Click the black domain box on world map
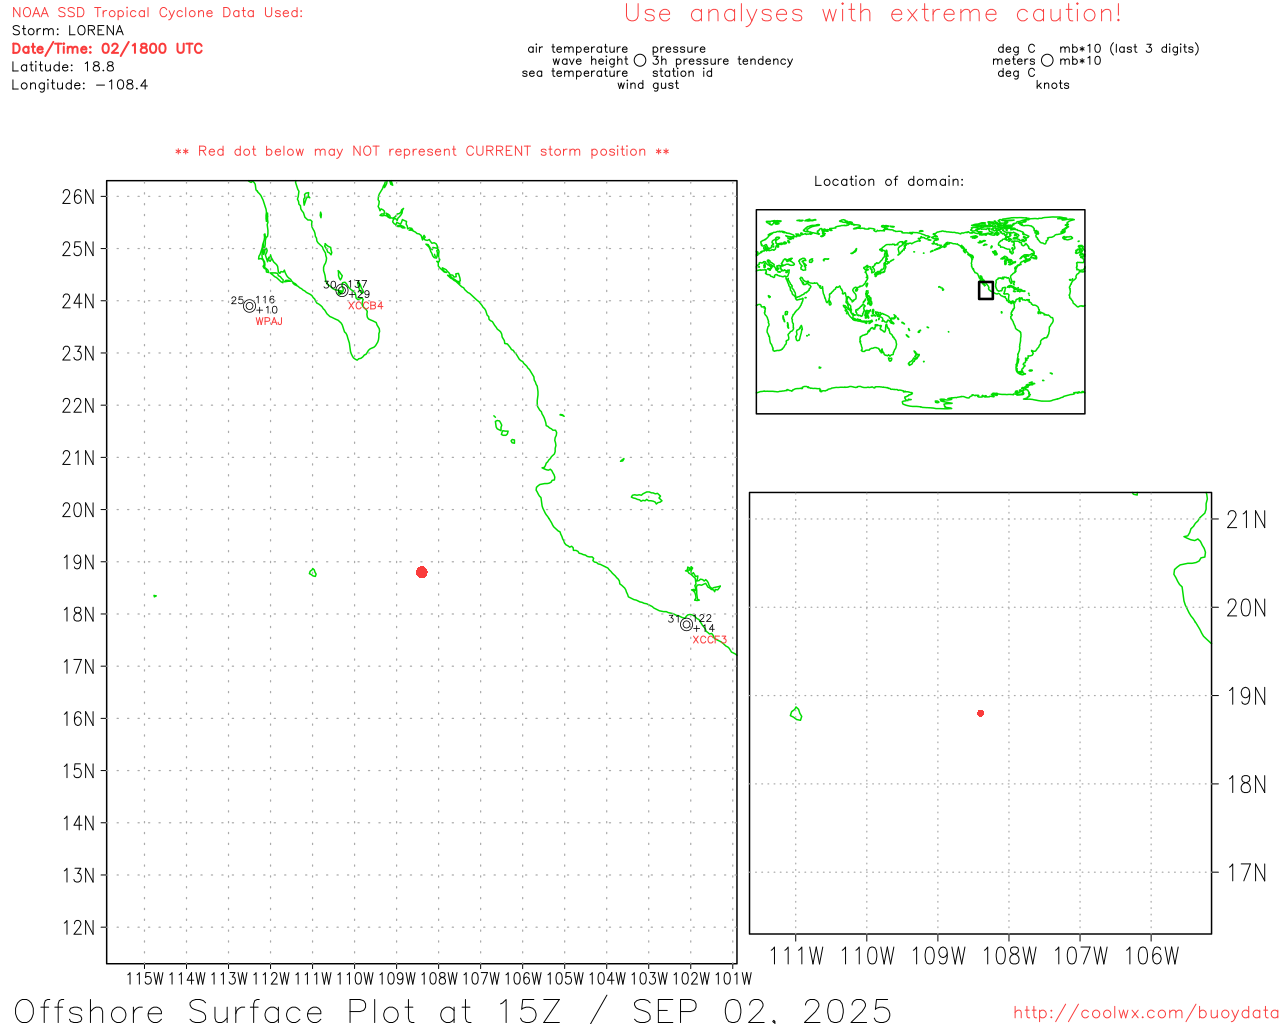 click(986, 290)
